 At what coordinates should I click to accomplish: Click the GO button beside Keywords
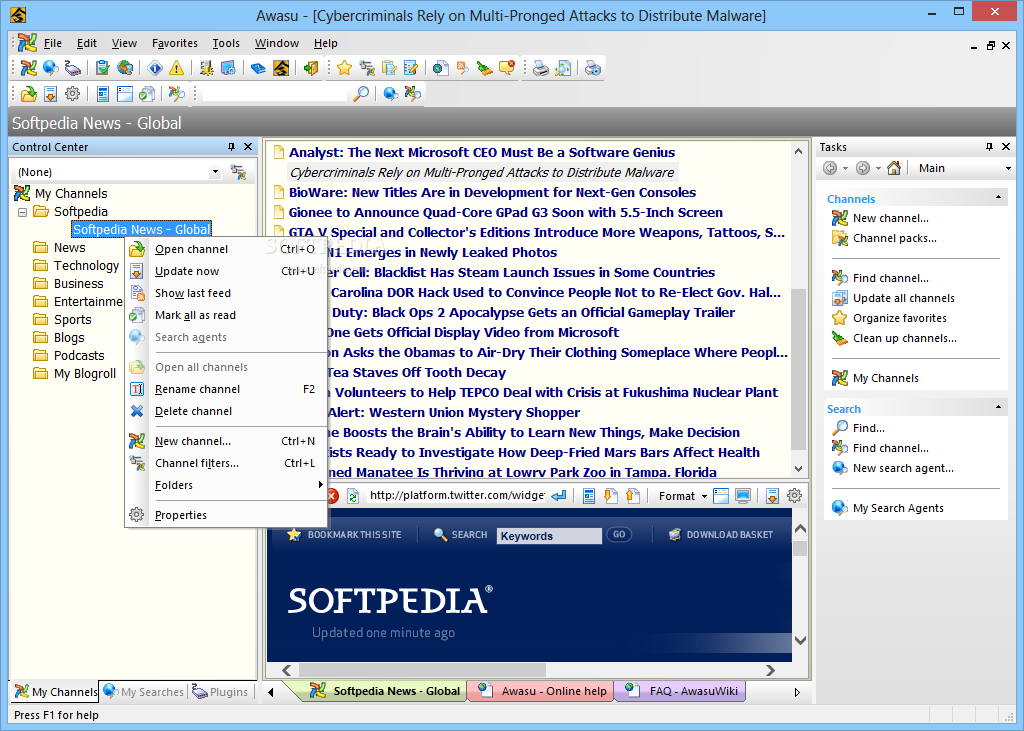pos(618,534)
